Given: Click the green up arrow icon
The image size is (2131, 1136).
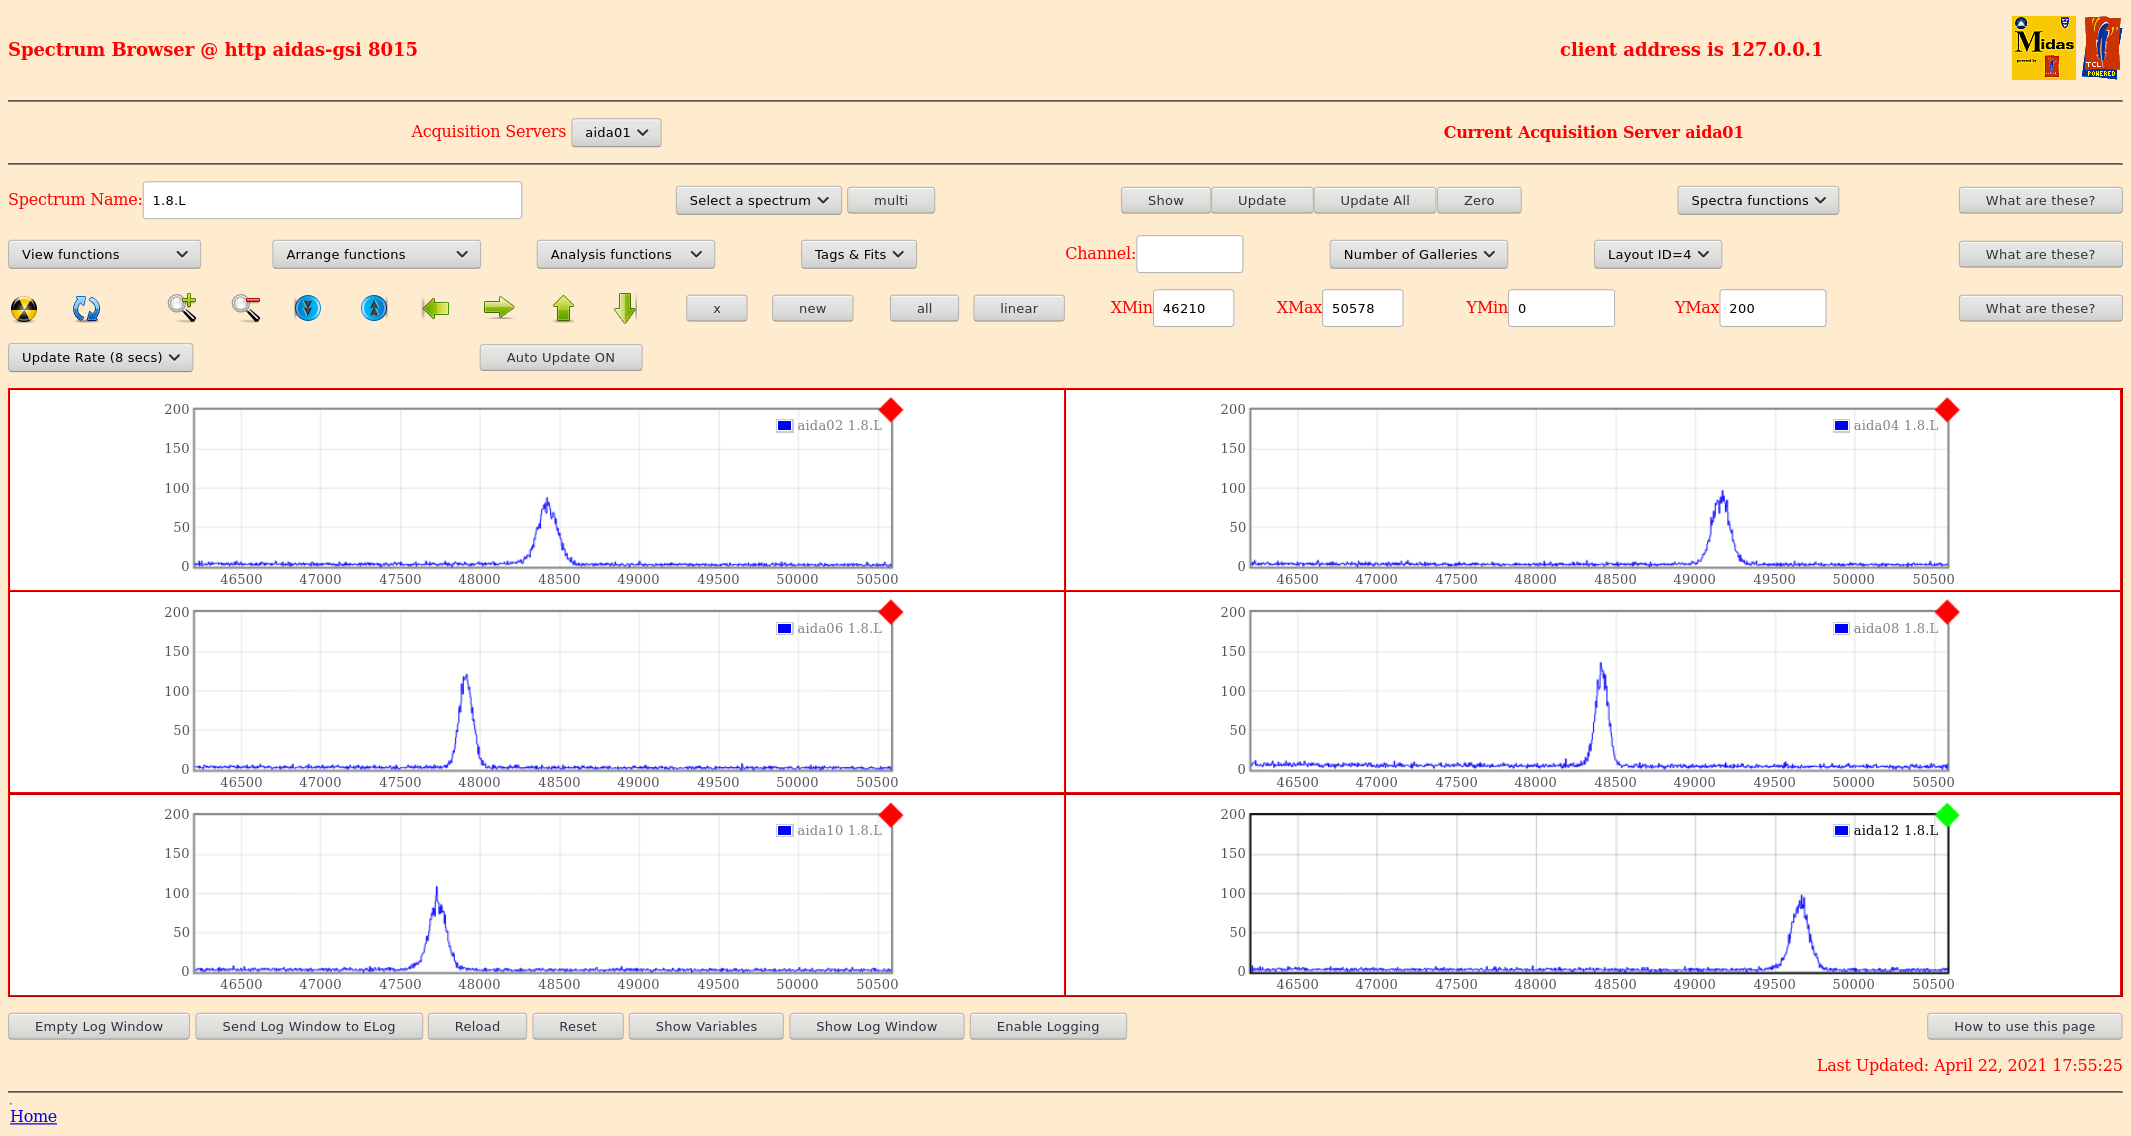Looking at the screenshot, I should click(563, 308).
